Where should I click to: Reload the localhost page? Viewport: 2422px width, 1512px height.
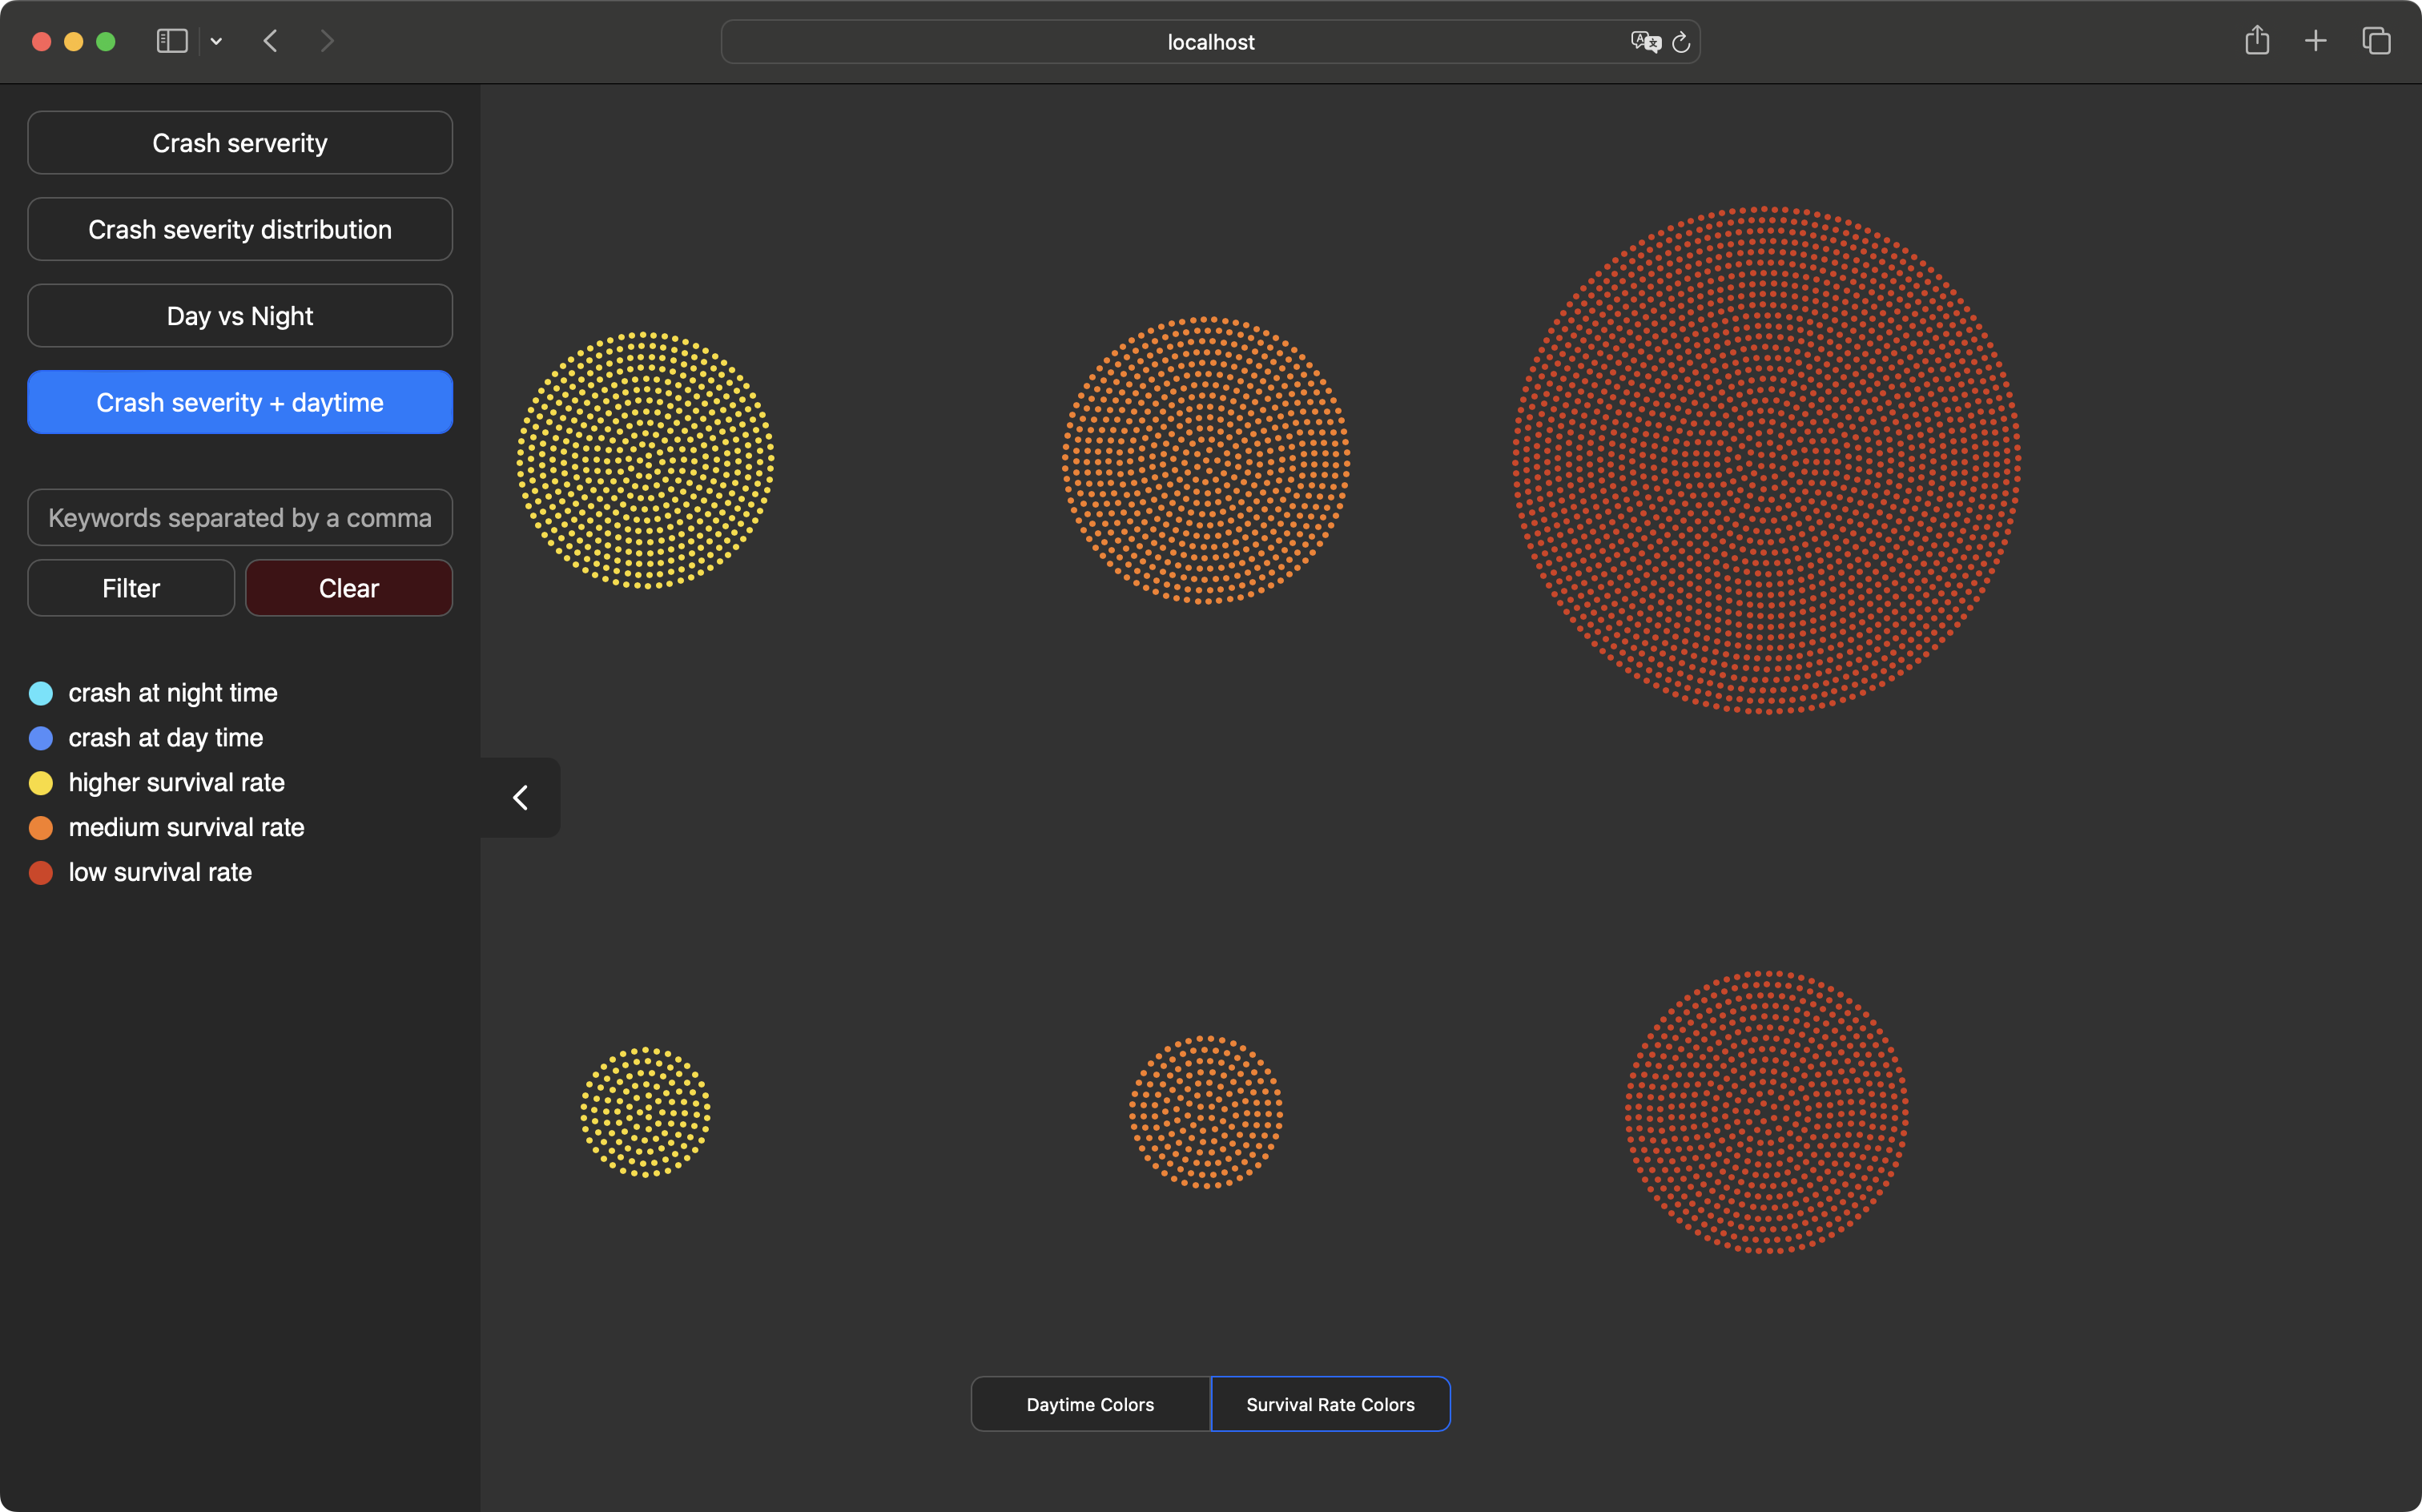click(x=1682, y=42)
